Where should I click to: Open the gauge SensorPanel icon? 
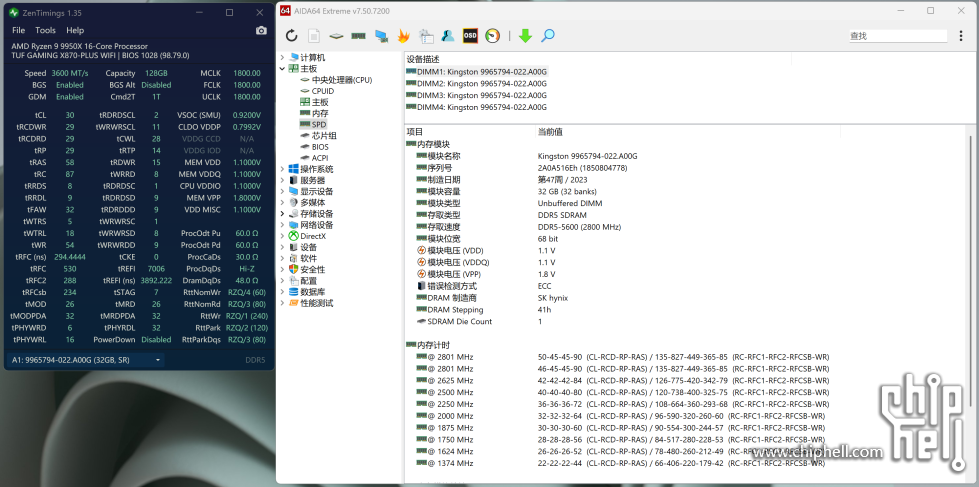click(493, 36)
